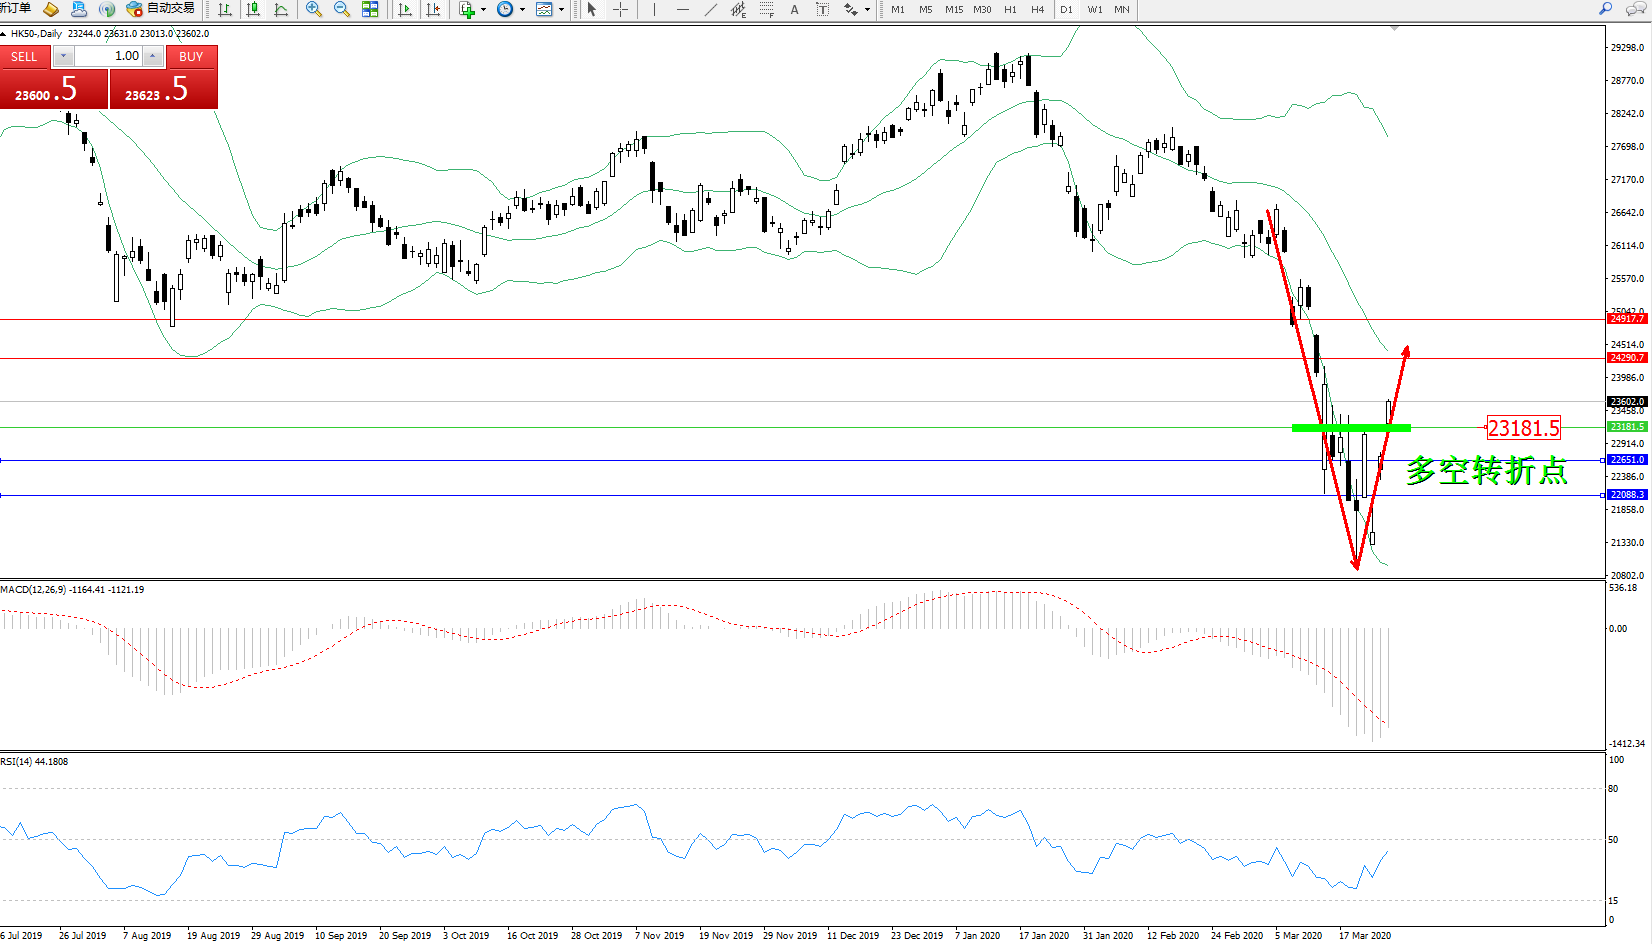Screen dimensions: 1652x944
Task: Switch to the H4 timeframe
Action: point(1037,10)
